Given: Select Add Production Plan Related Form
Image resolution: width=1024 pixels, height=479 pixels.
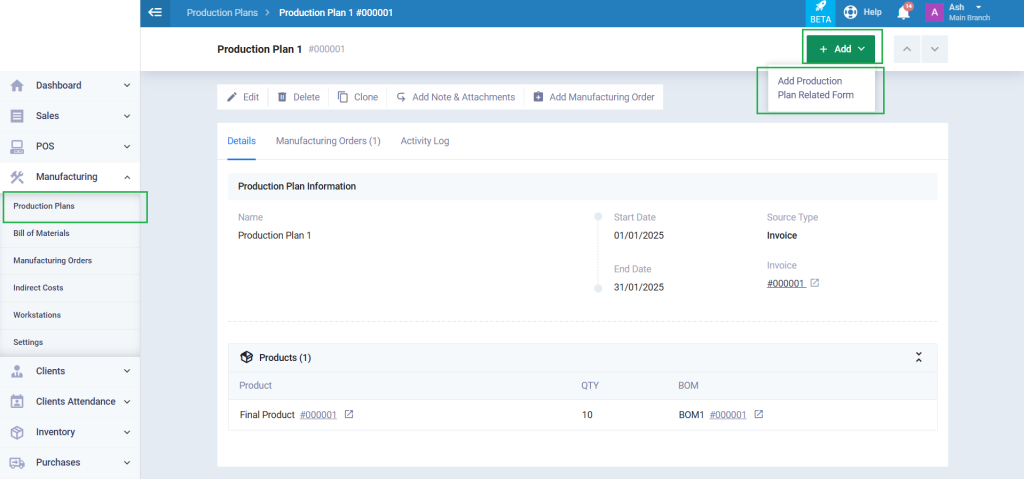Looking at the screenshot, I should [x=816, y=88].
